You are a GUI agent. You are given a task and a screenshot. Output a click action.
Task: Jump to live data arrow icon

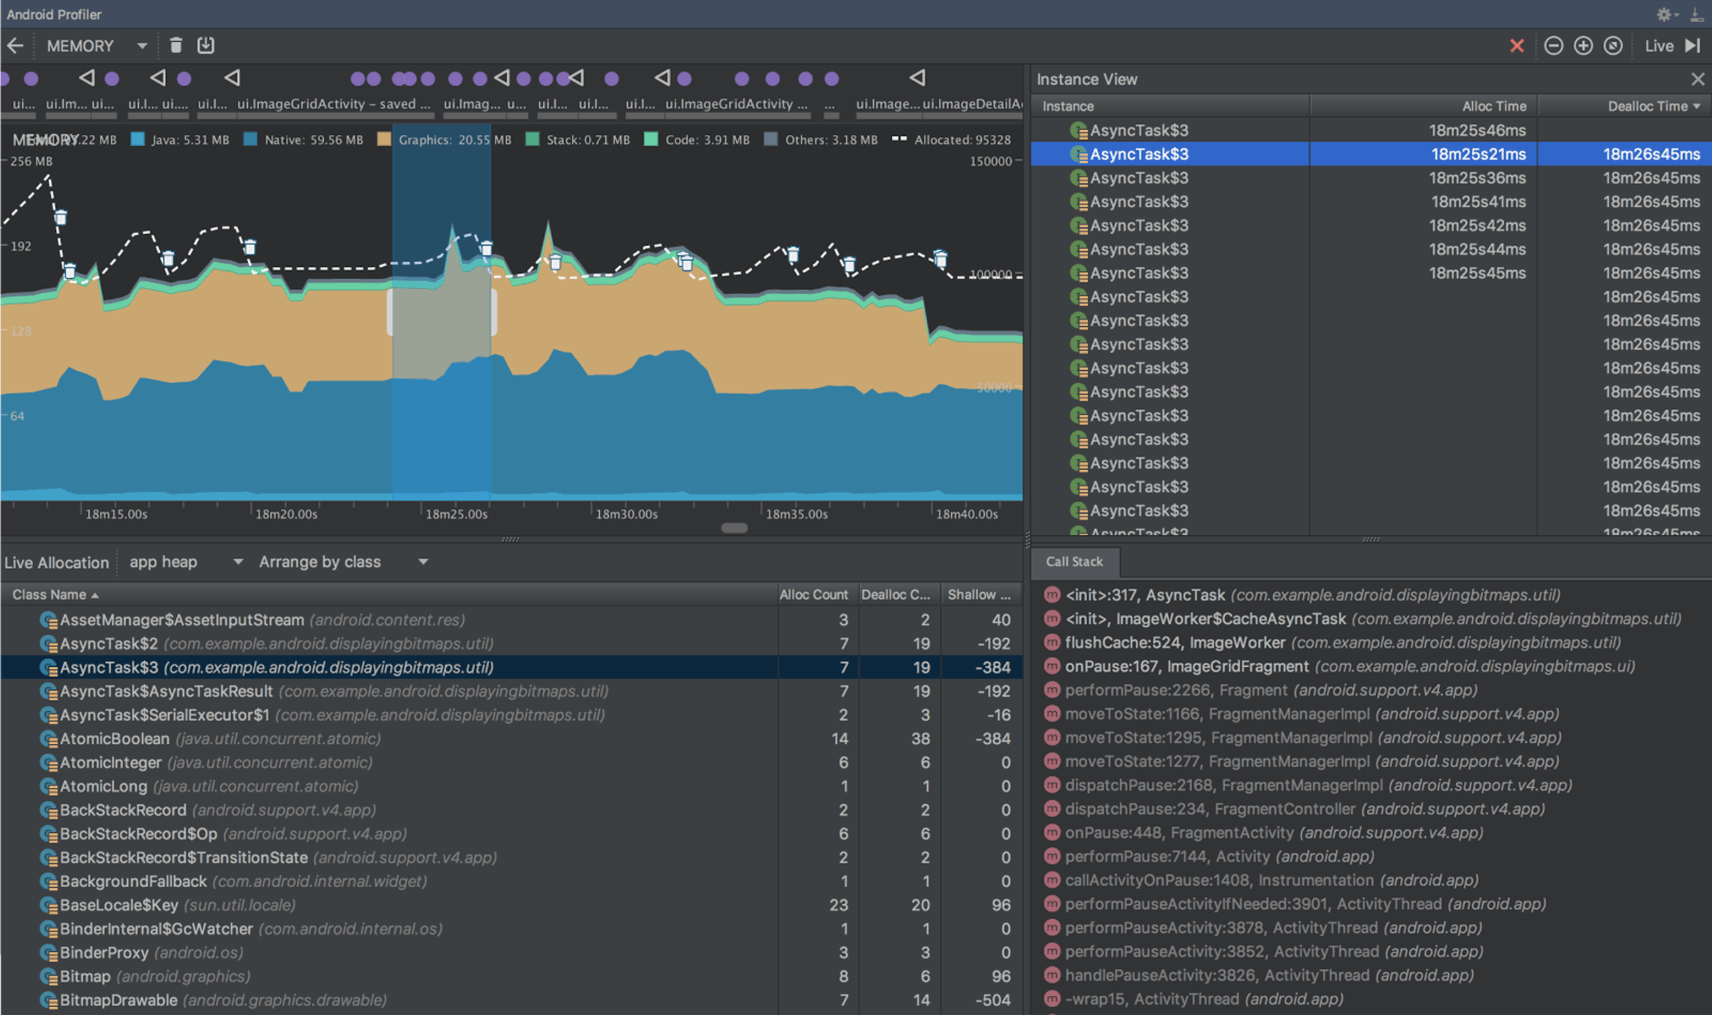(x=1693, y=46)
